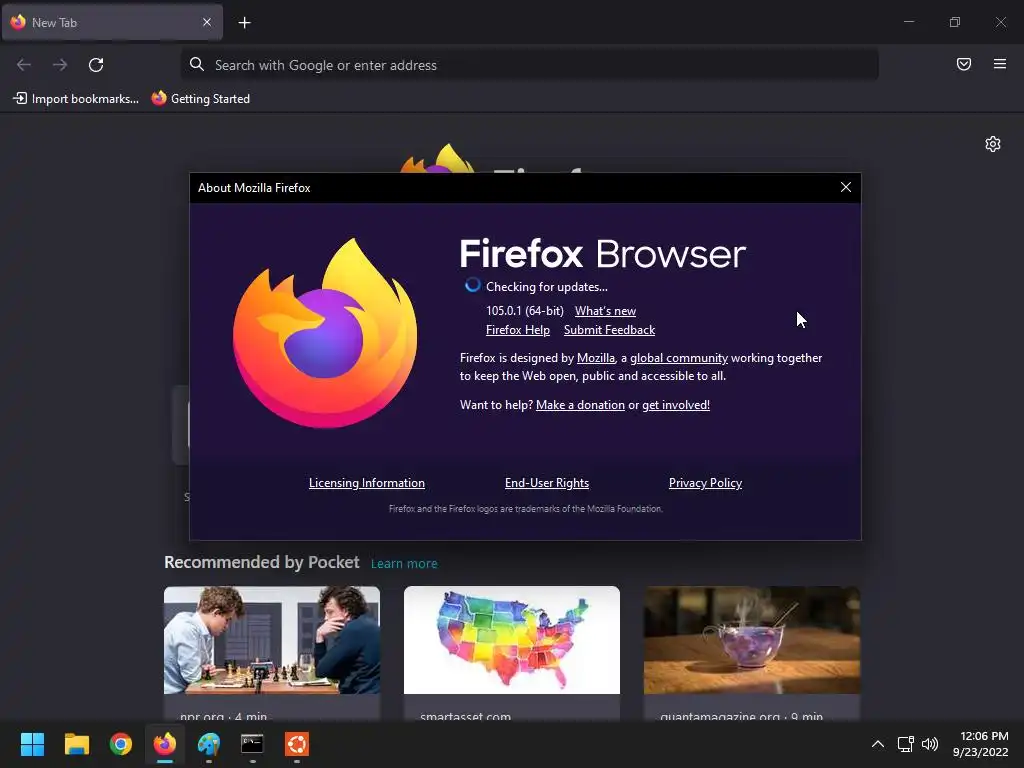Open Import bookmarks from bookmarks toolbar

point(76,99)
